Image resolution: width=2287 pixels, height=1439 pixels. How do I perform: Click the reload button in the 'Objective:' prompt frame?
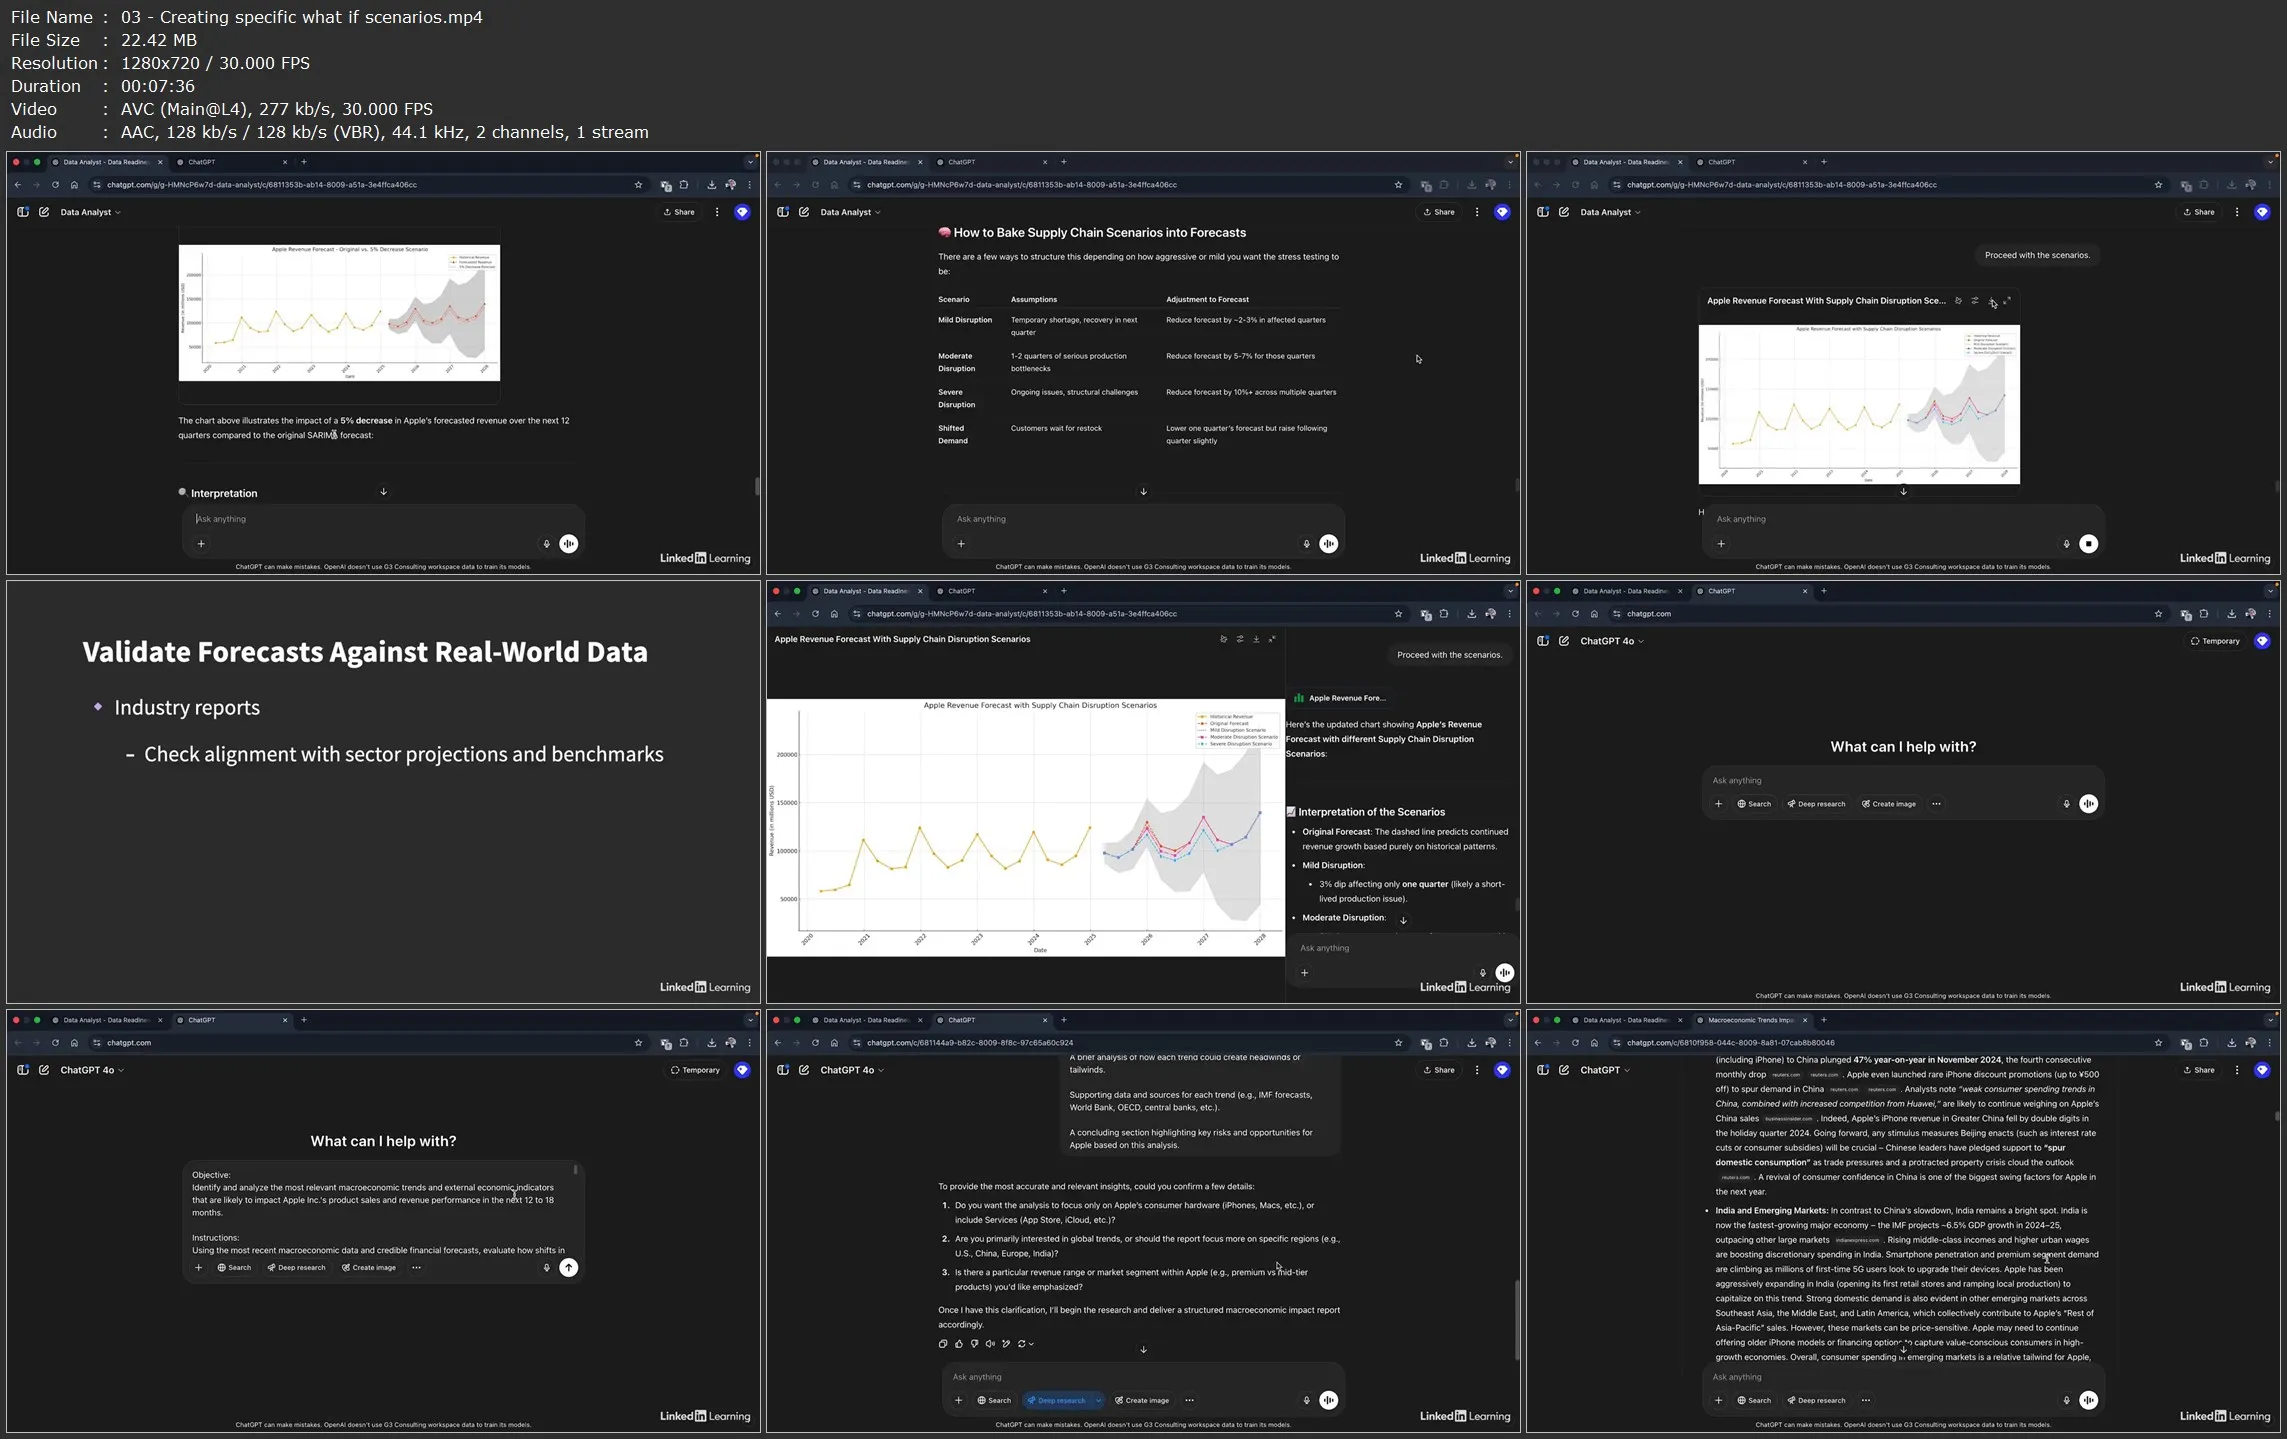click(55, 1043)
